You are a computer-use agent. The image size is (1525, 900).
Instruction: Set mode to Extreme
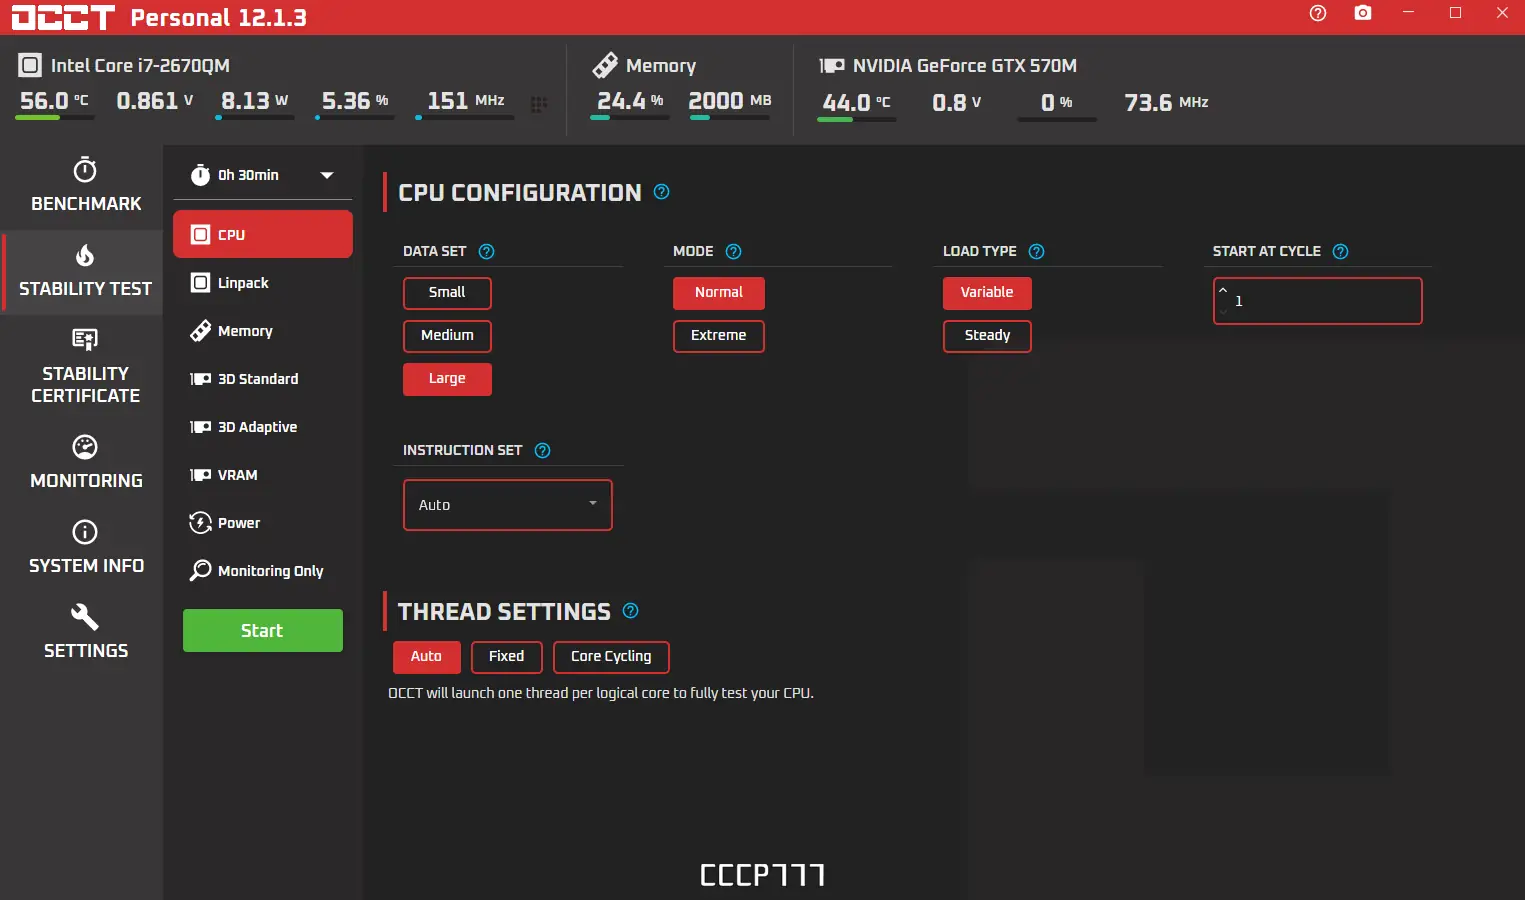(719, 336)
